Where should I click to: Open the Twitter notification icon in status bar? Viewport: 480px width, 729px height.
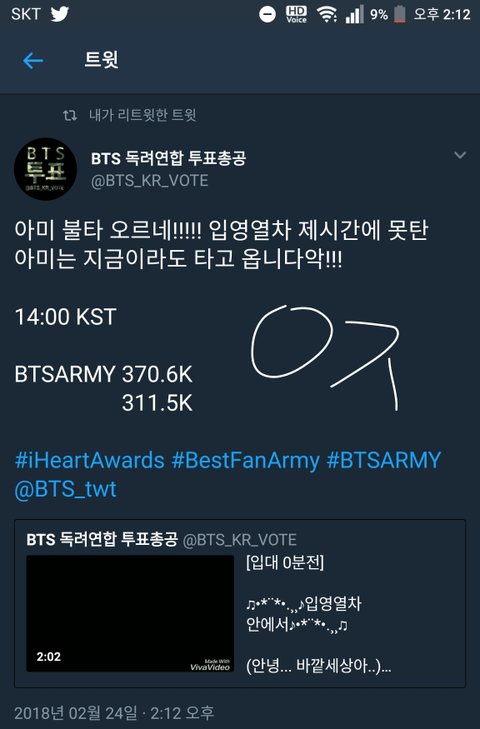[x=60, y=14]
